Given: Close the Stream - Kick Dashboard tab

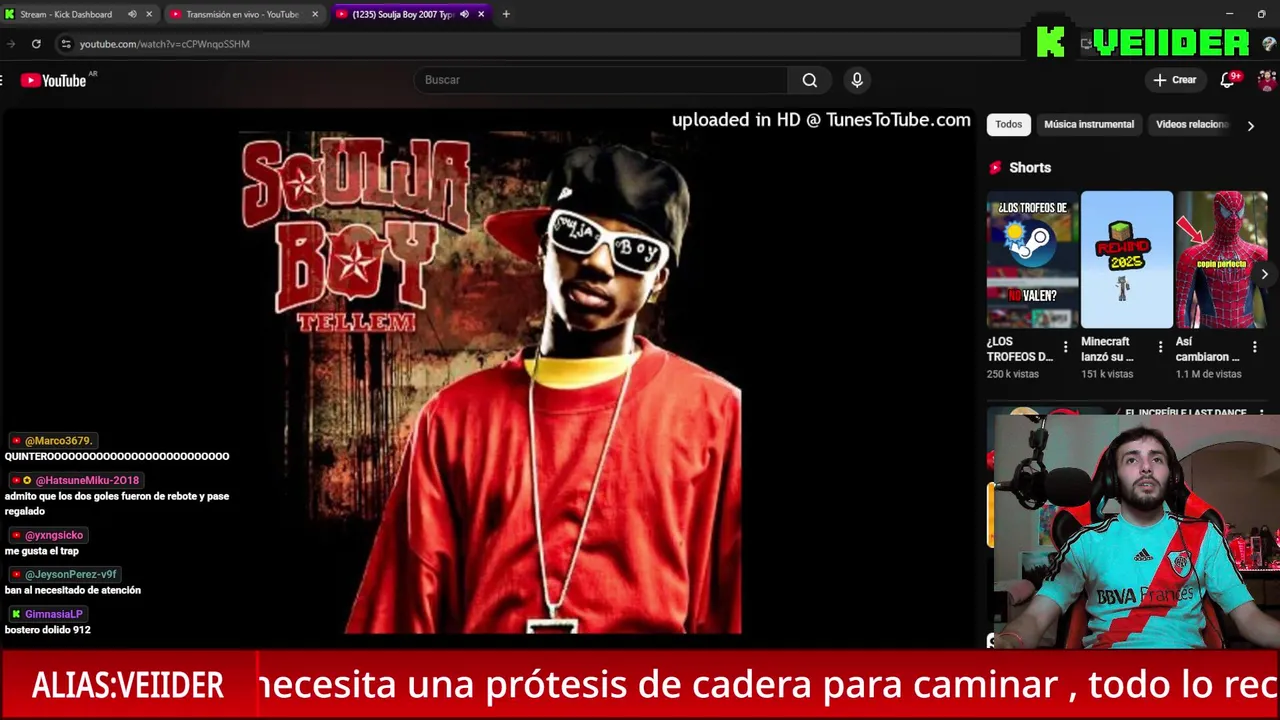Looking at the screenshot, I should pyautogui.click(x=149, y=14).
